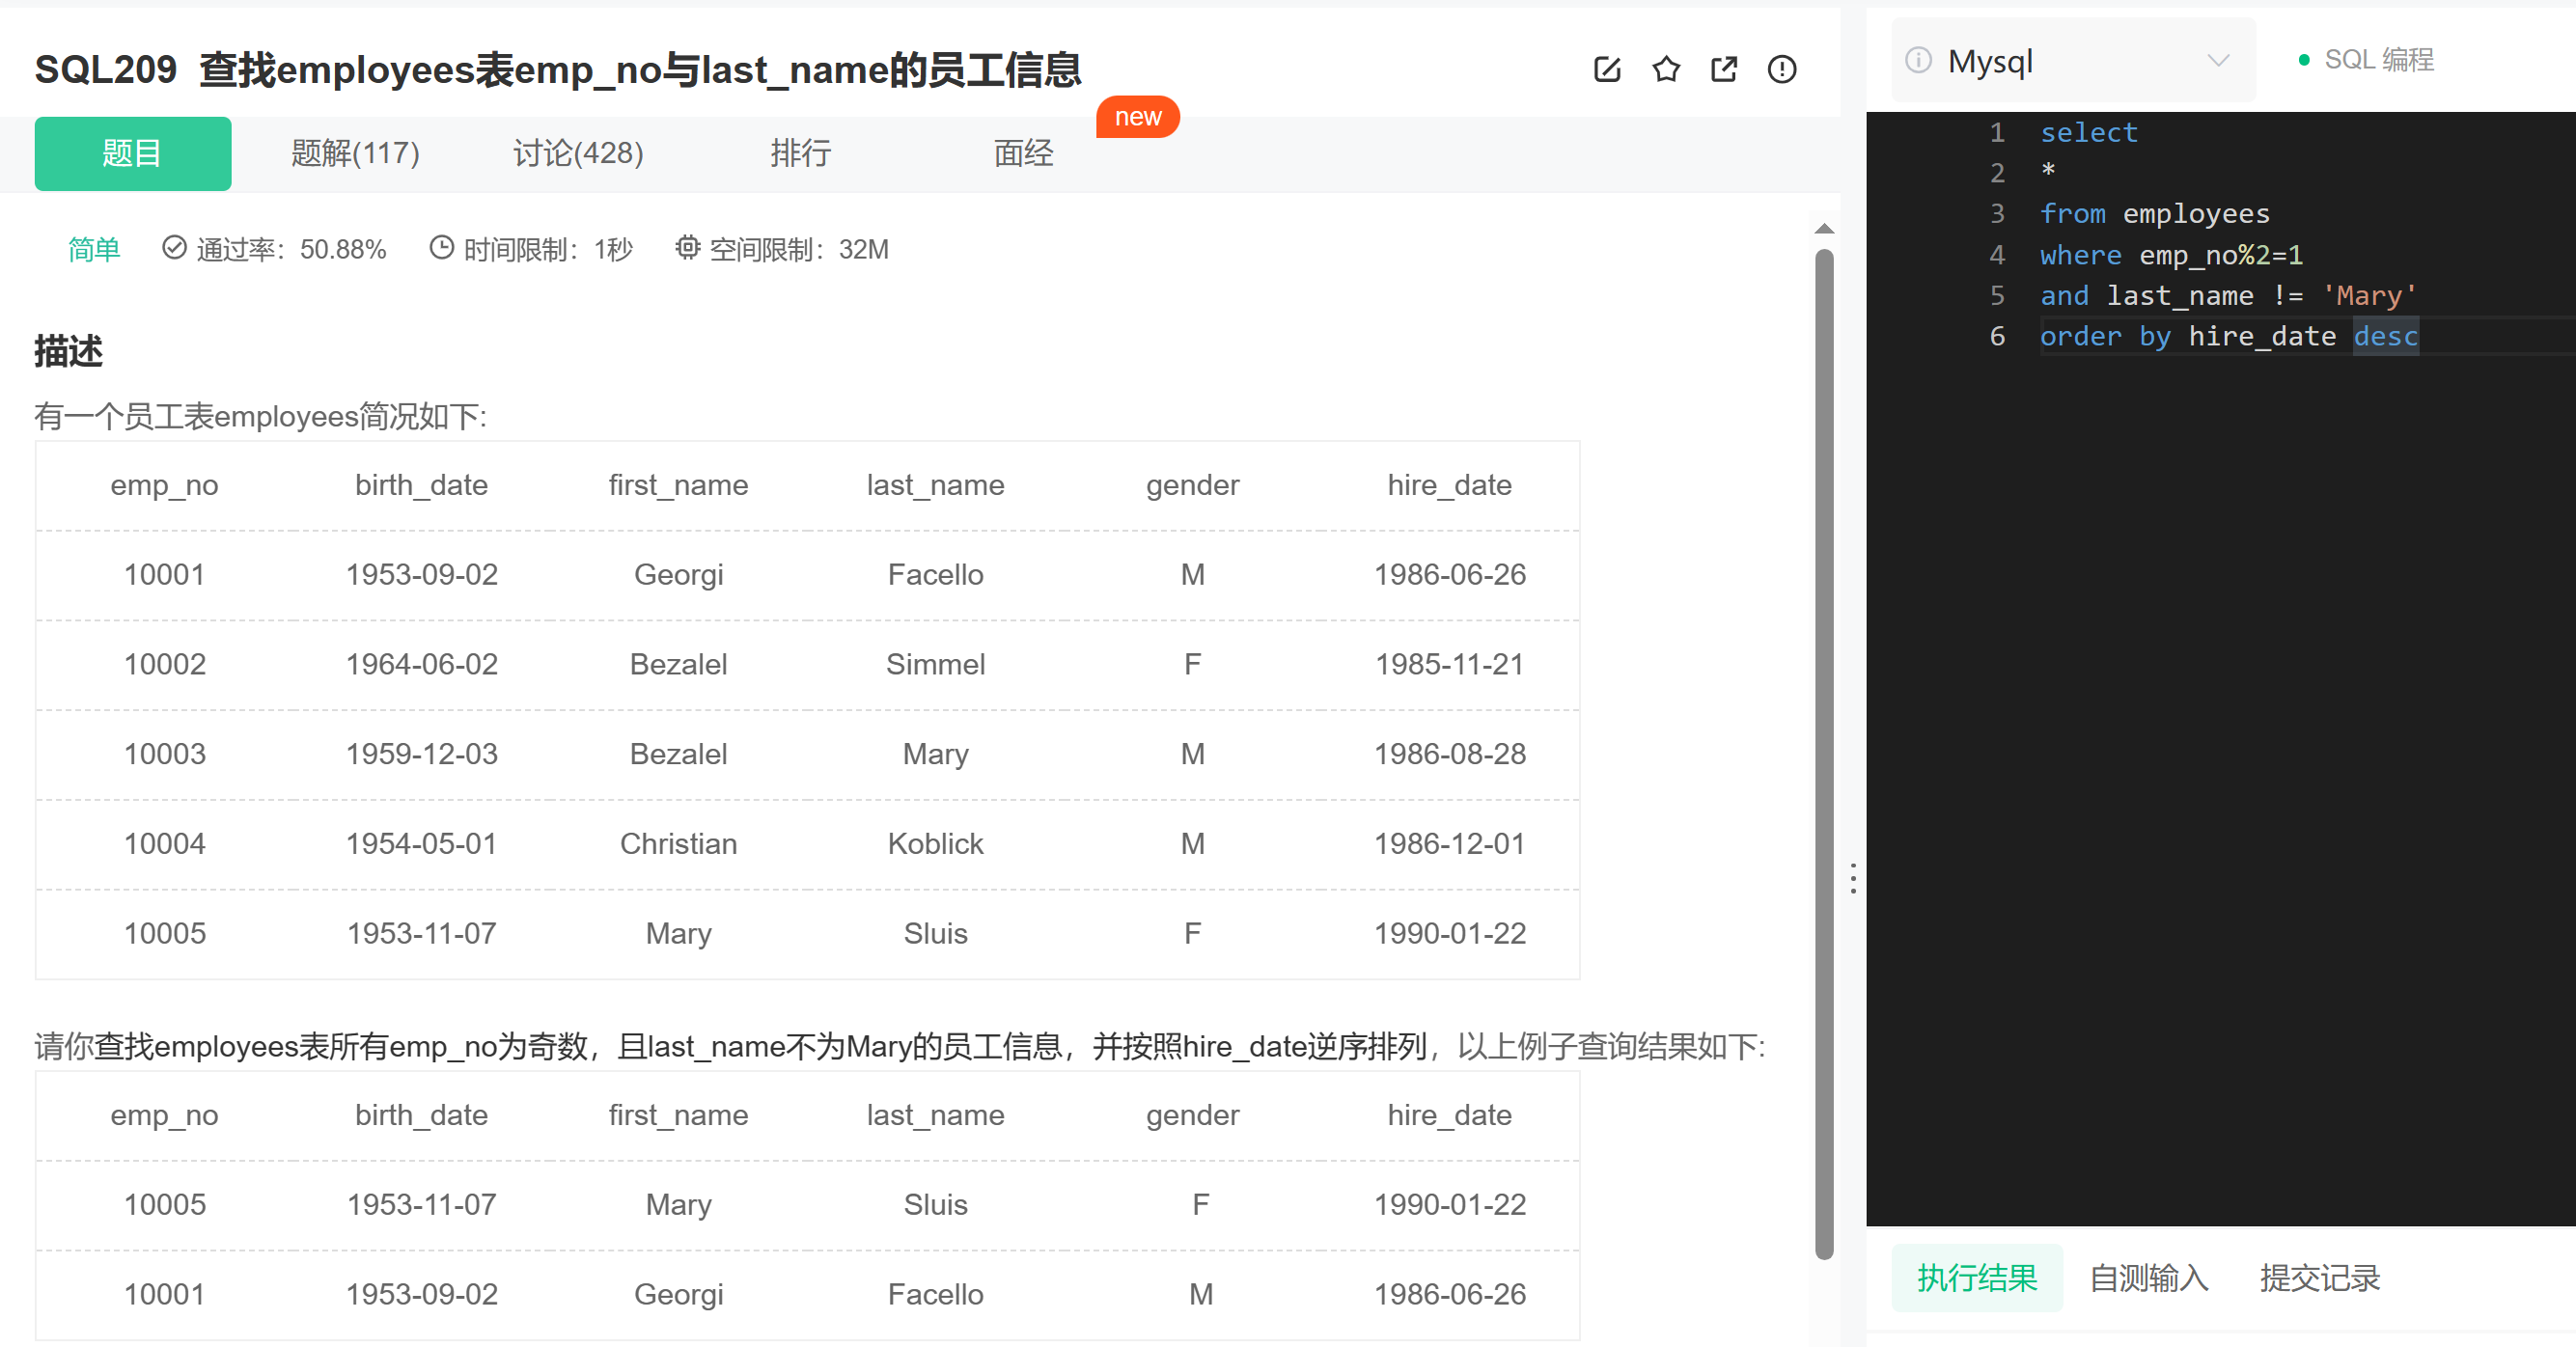This screenshot has width=2576, height=1347.
Task: Click the from keyword on line 3
Action: (2072, 213)
